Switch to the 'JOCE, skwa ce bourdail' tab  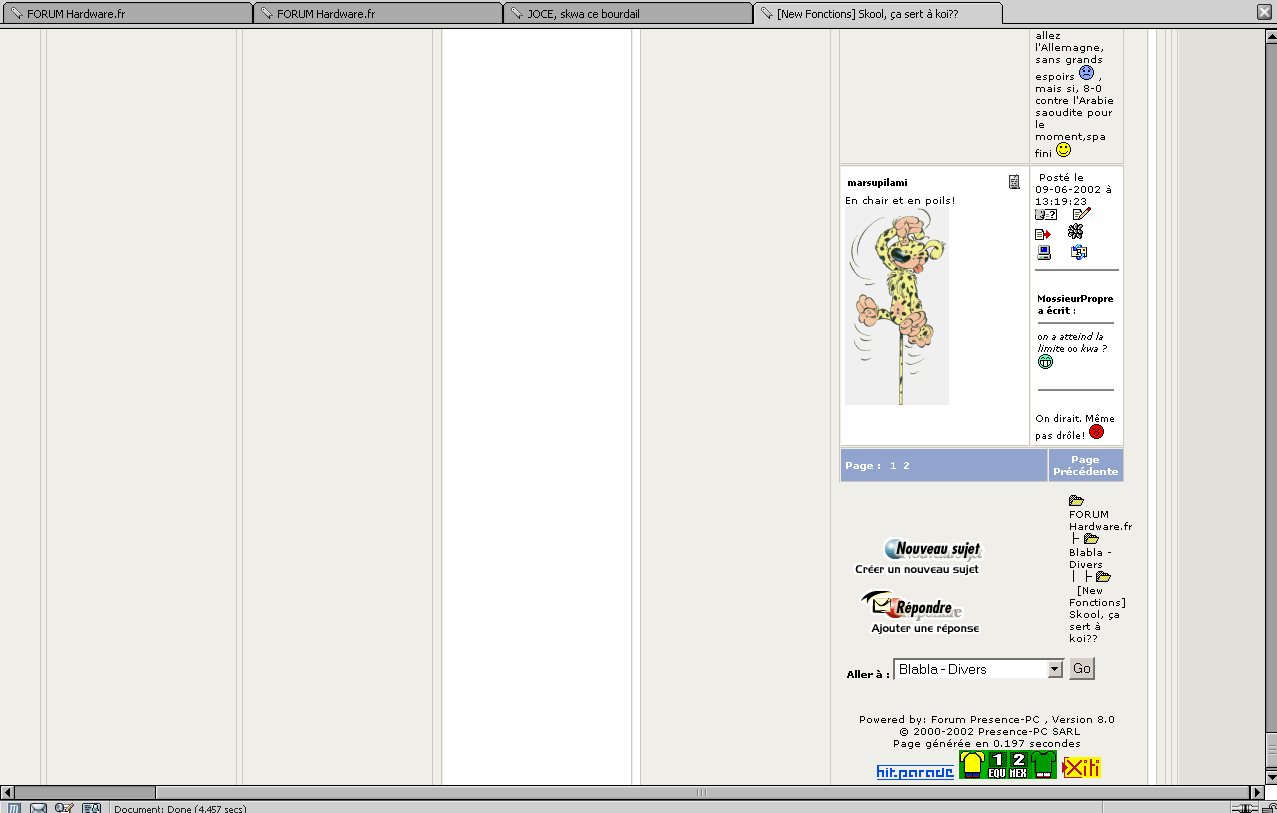pos(627,13)
